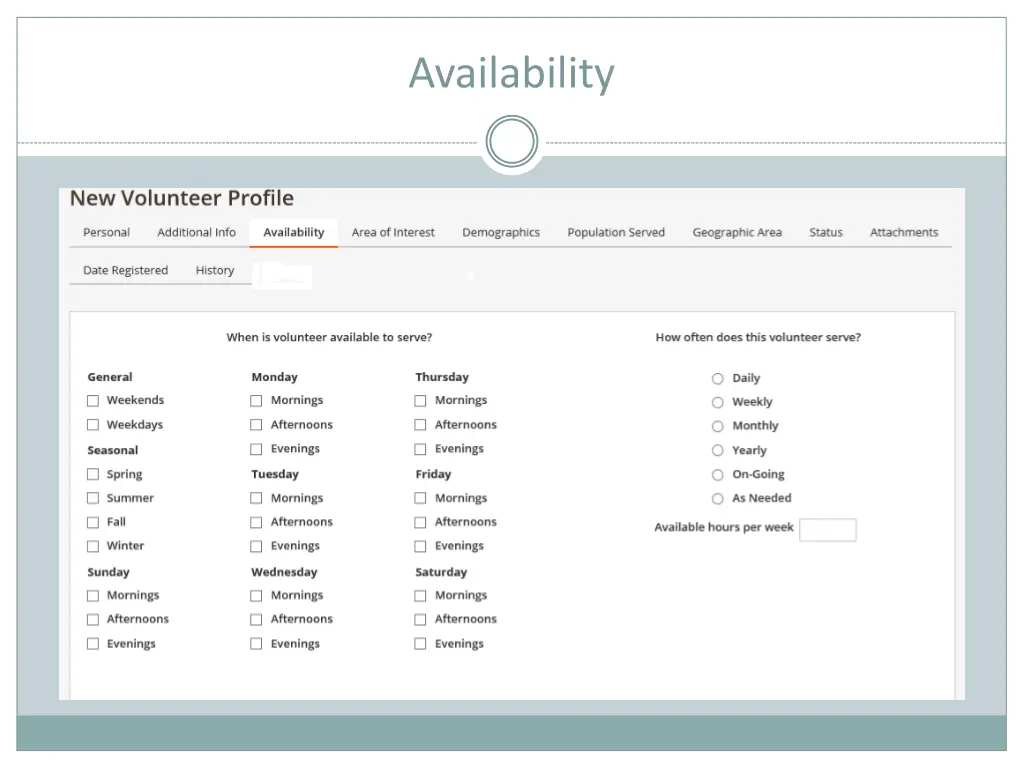1024x768 pixels.
Task: Open the Attachments tab
Action: 904,232
